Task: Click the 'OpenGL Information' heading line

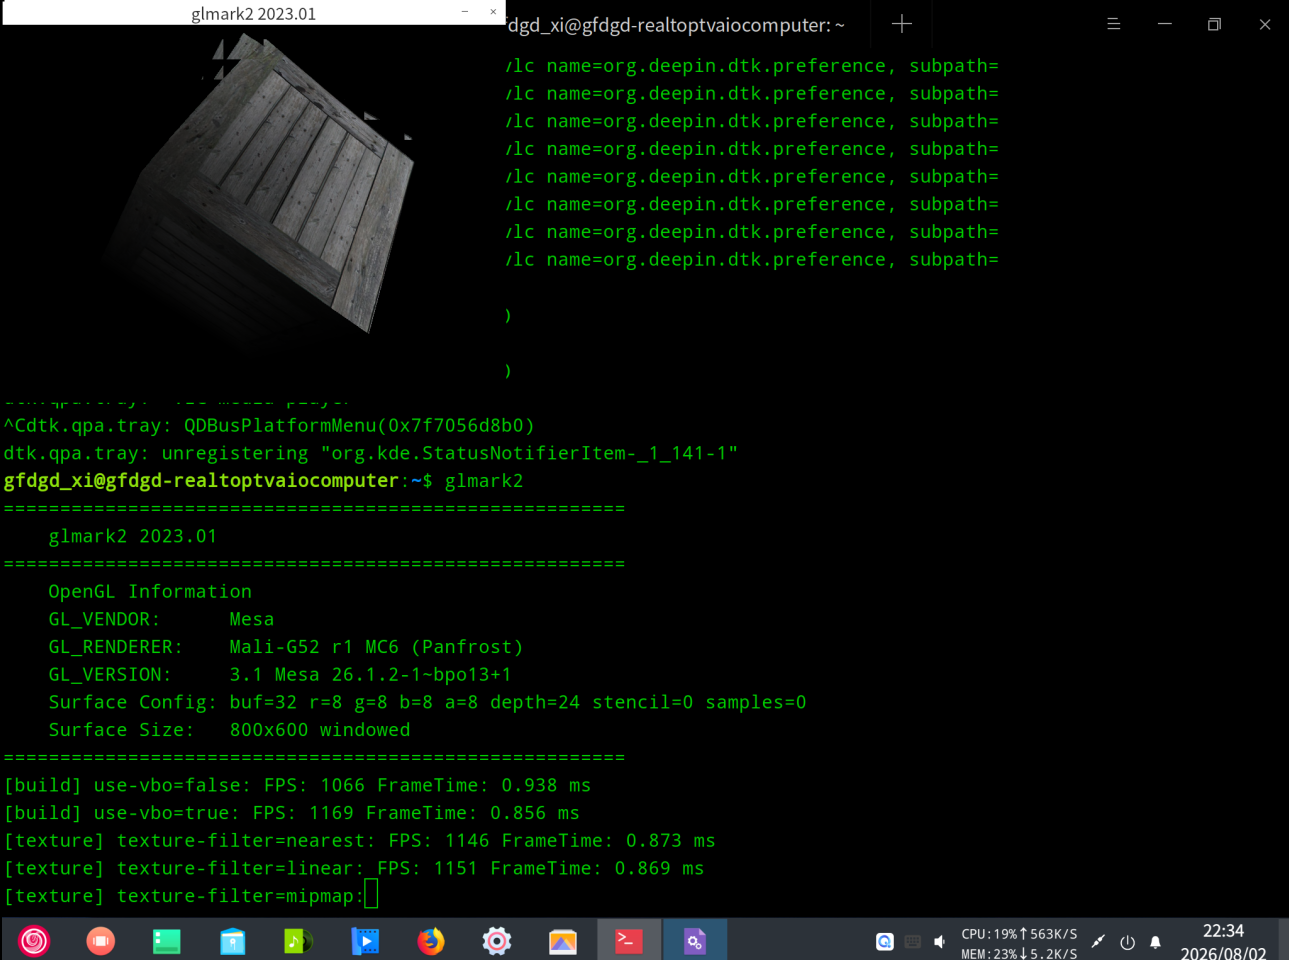Action: [150, 592]
